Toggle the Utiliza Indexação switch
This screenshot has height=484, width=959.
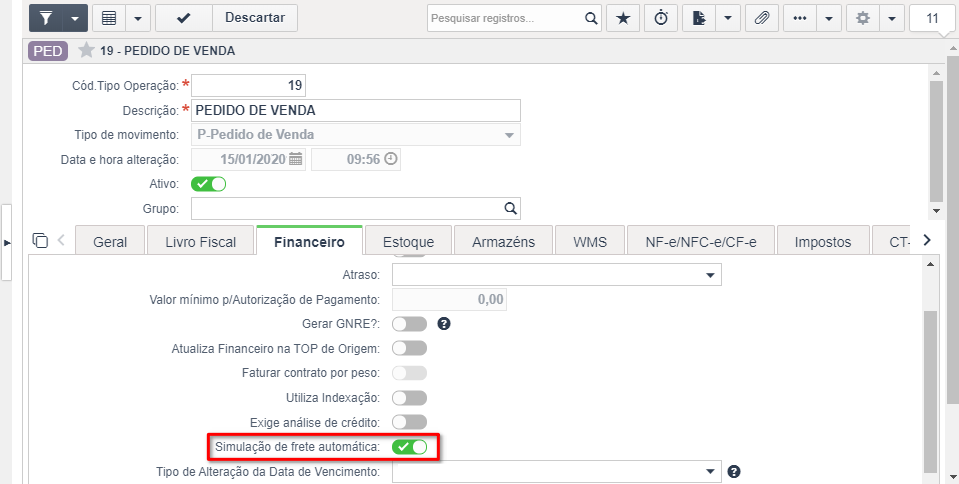(409, 398)
